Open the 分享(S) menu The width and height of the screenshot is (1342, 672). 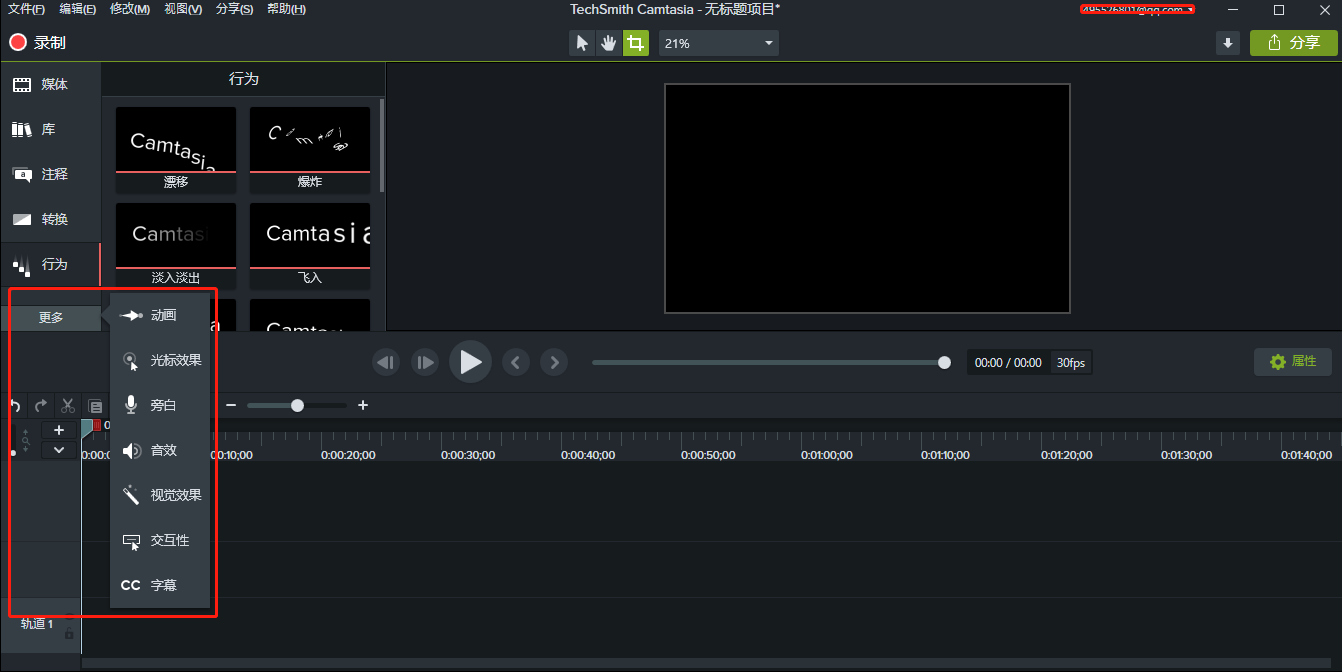pos(234,9)
